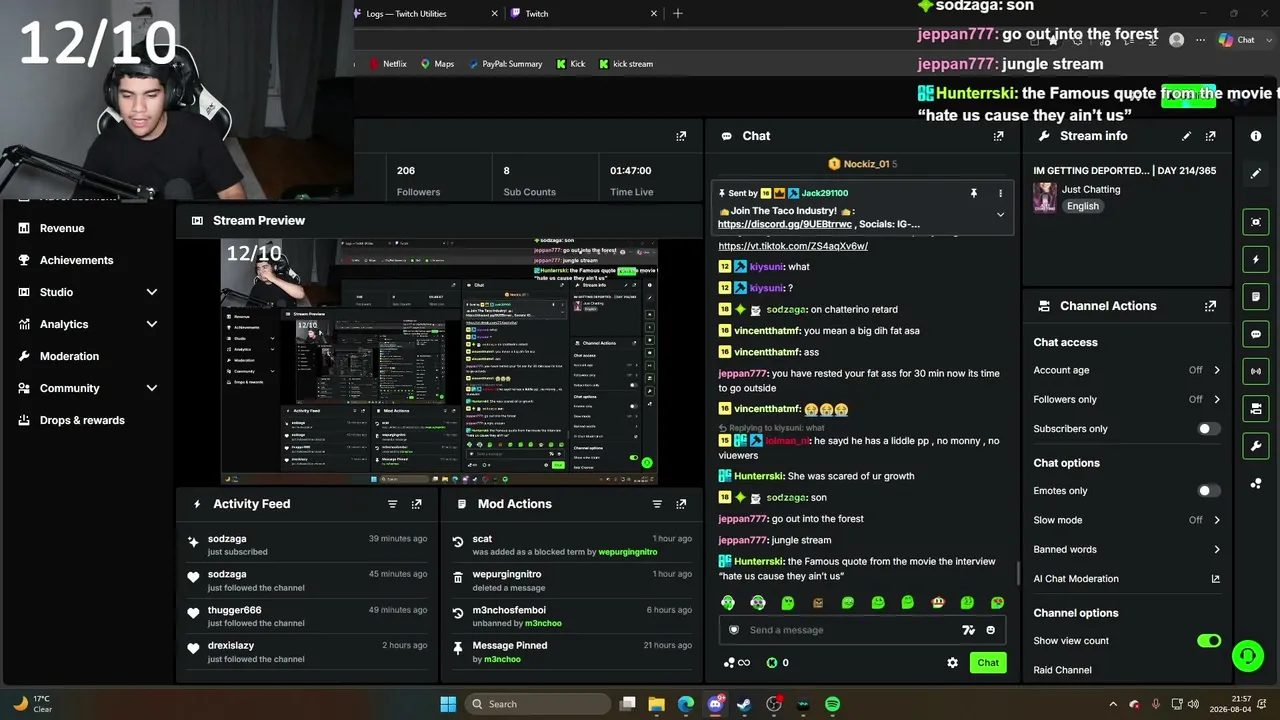Click the green Chat send button
Viewport: 1280px width, 720px height.
pyautogui.click(x=988, y=663)
